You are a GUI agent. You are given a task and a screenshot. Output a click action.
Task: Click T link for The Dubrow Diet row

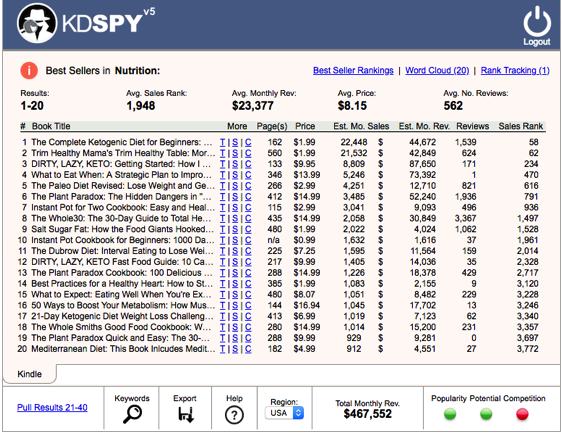[x=223, y=251]
